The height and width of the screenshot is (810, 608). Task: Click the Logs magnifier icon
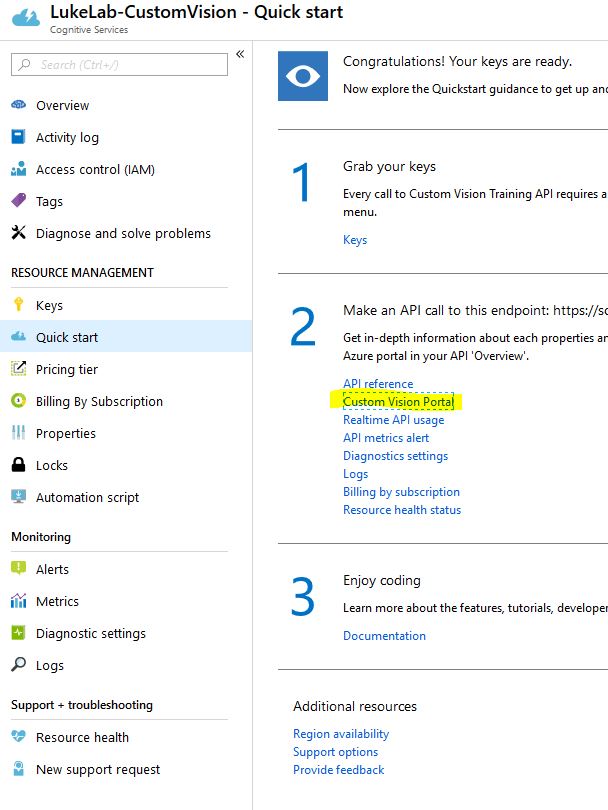click(x=19, y=664)
